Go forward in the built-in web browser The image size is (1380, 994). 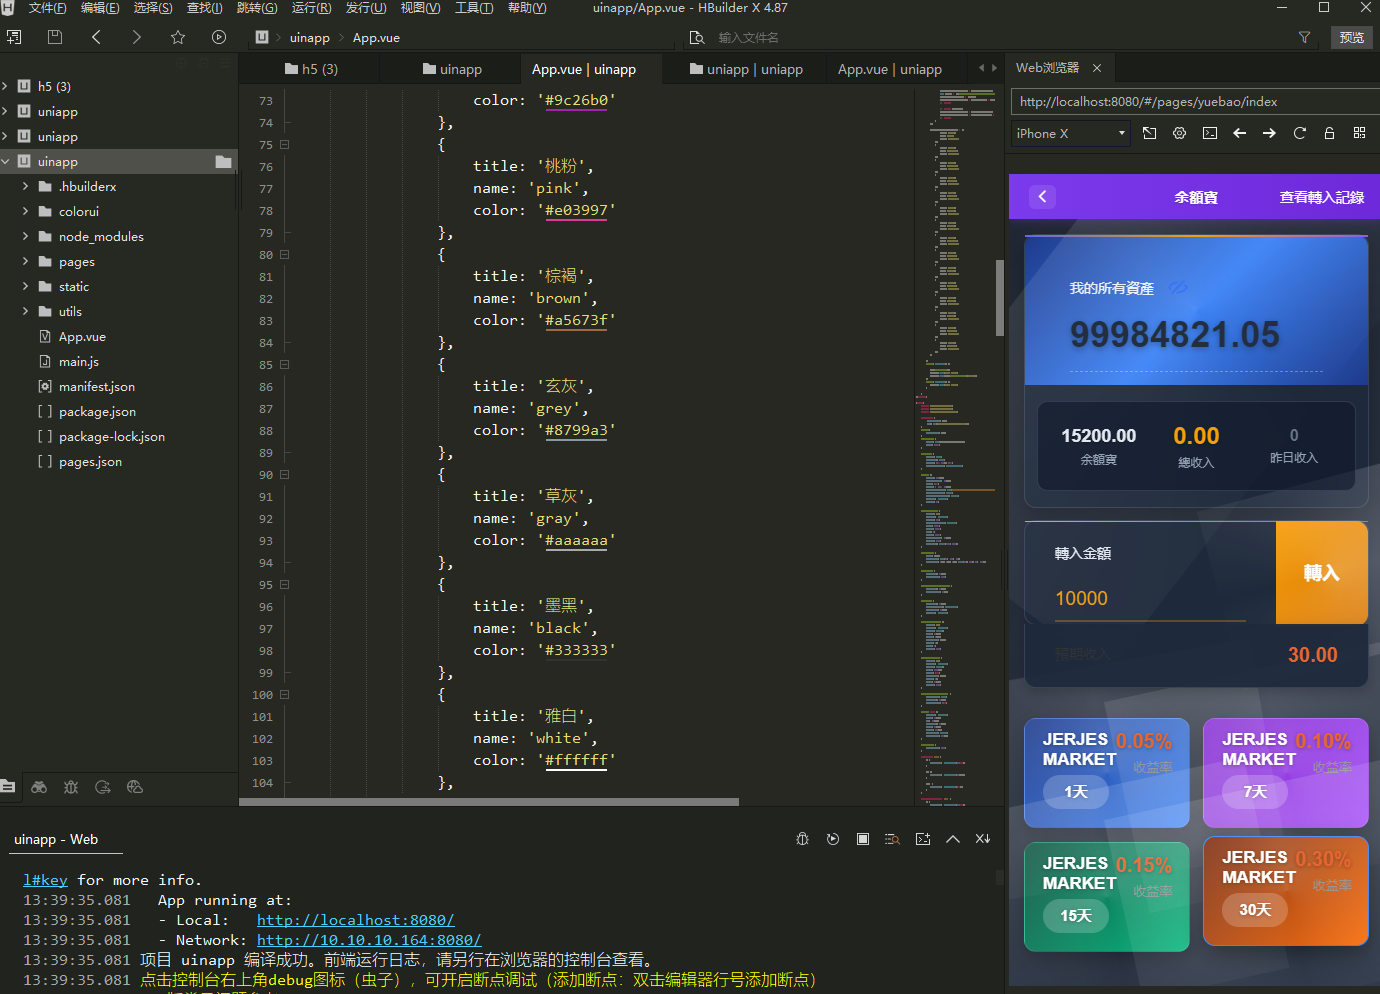[x=1270, y=133]
